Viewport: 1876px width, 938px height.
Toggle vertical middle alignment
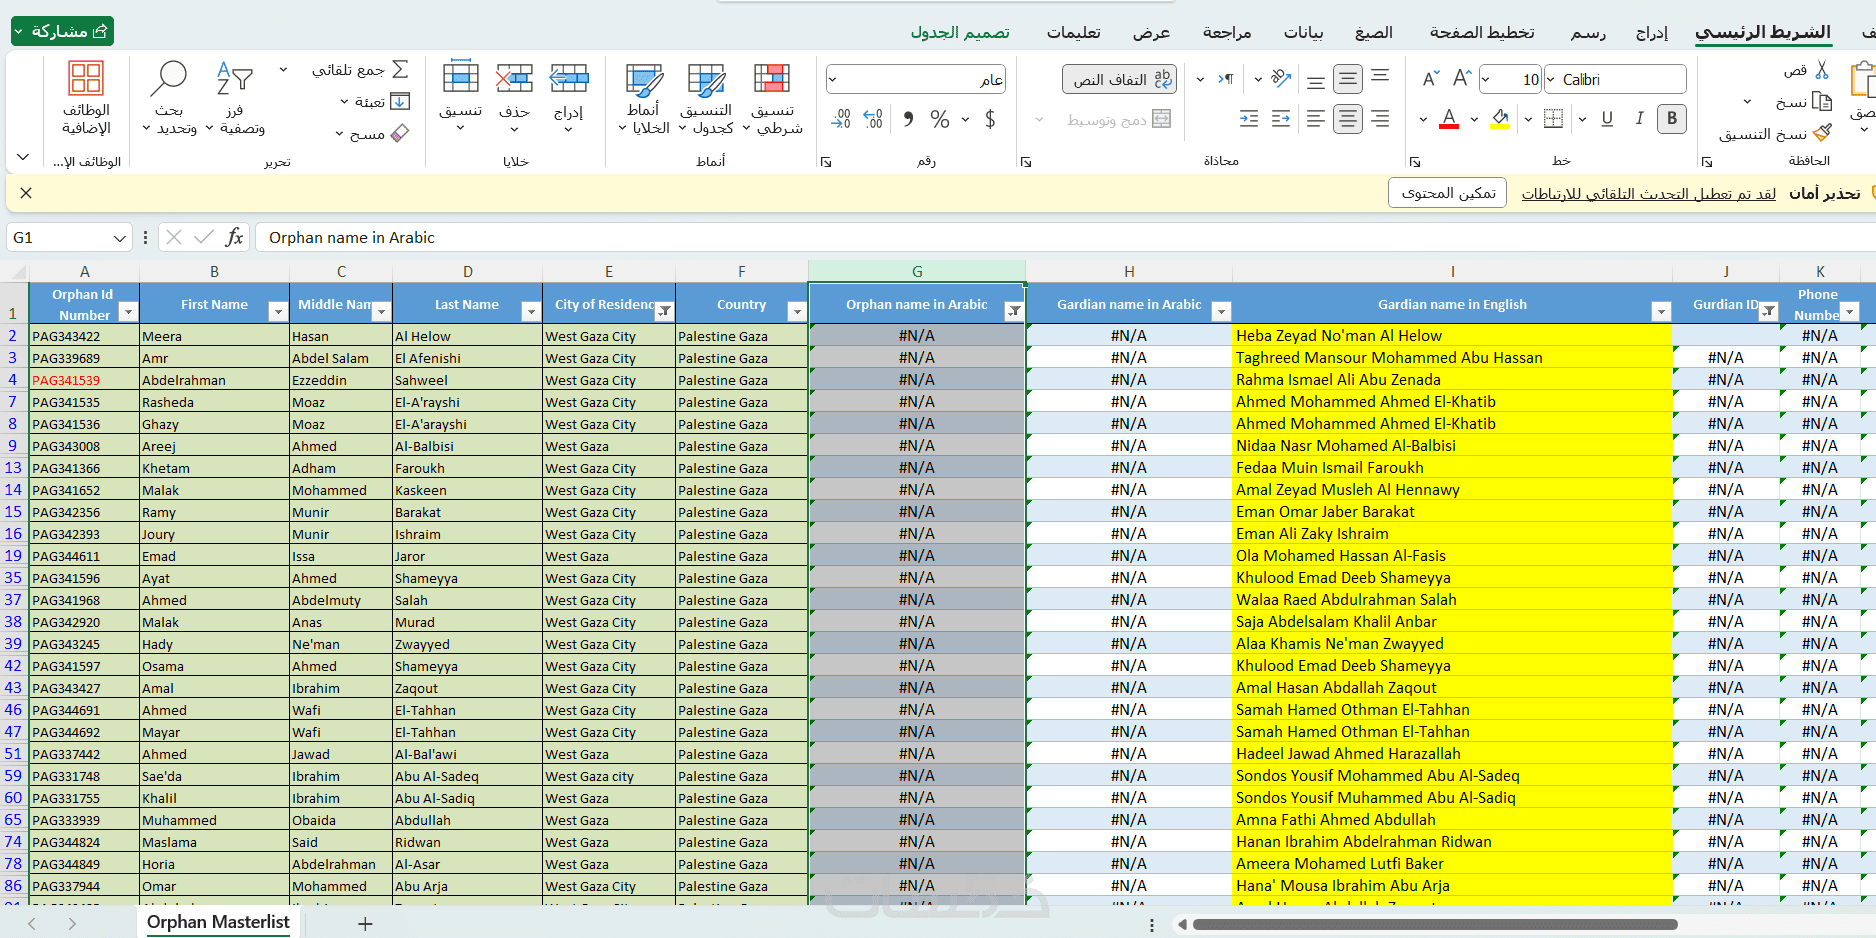1348,79
